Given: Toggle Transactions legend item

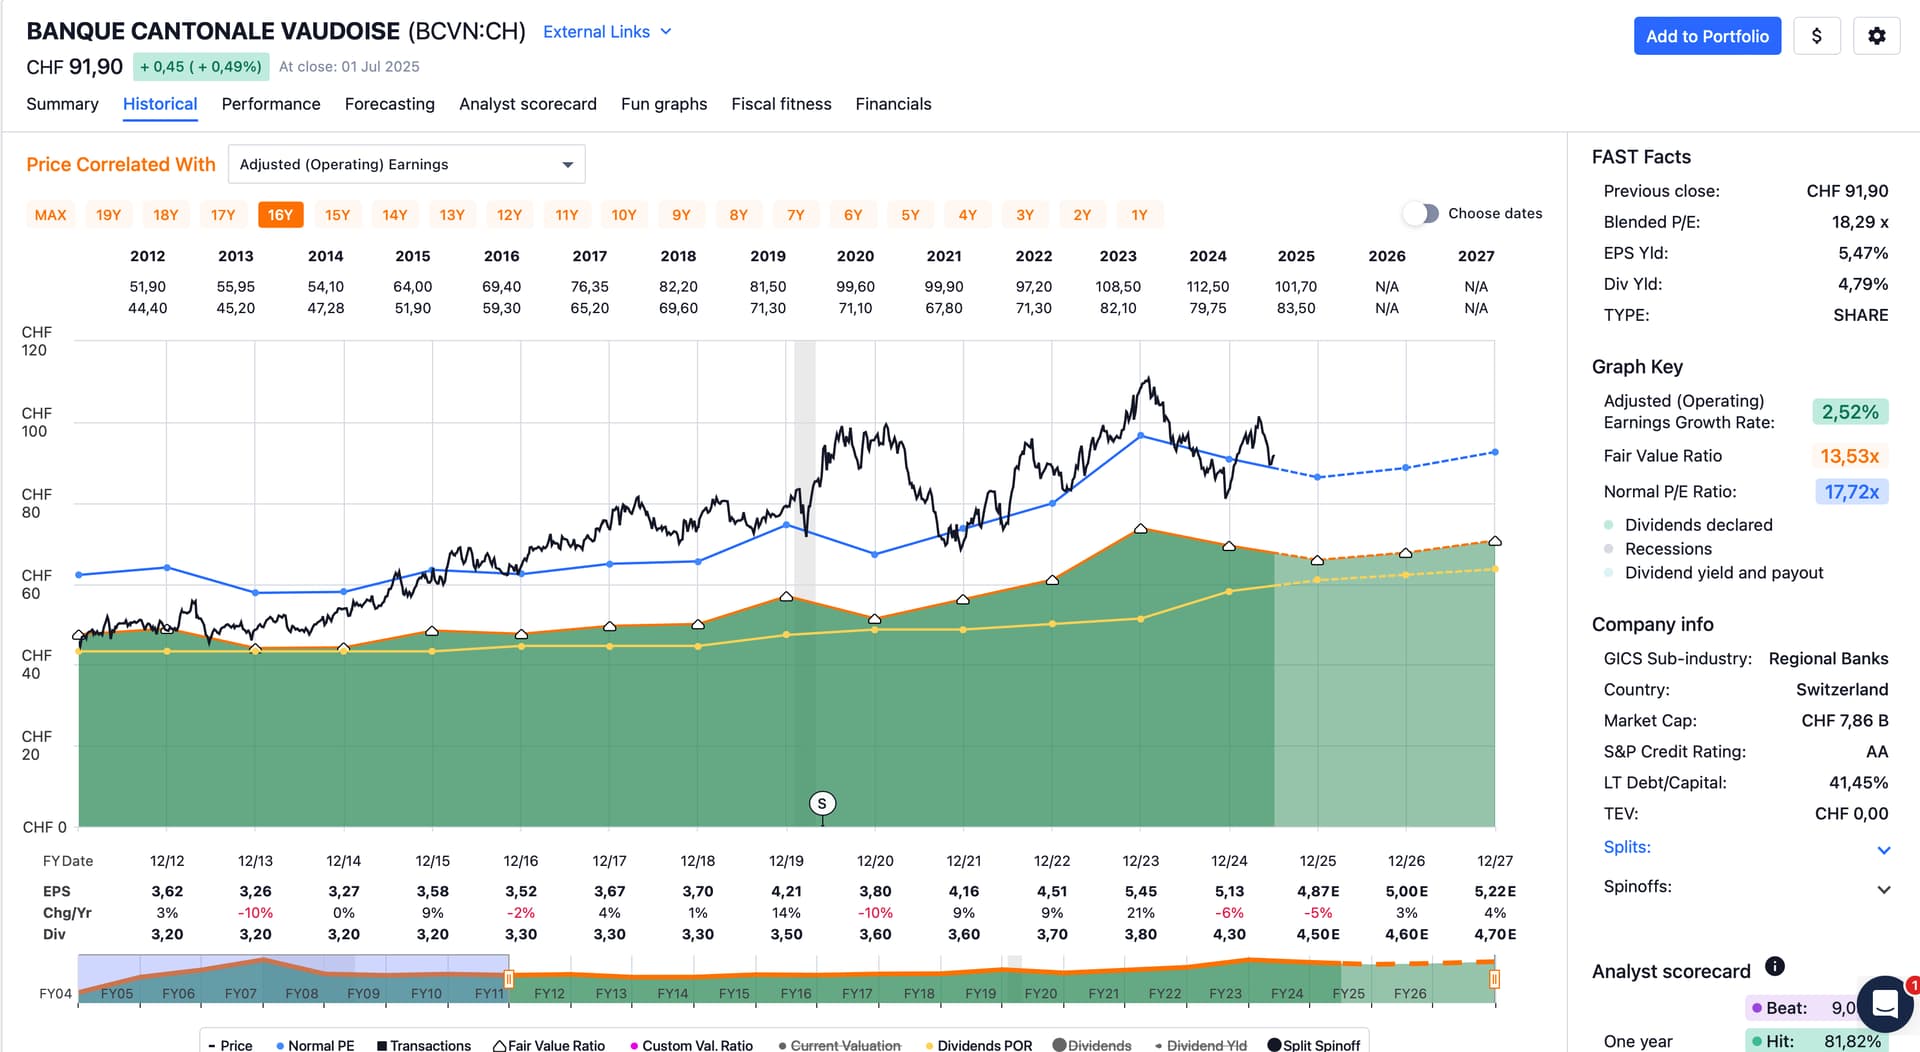Looking at the screenshot, I should [x=424, y=1044].
